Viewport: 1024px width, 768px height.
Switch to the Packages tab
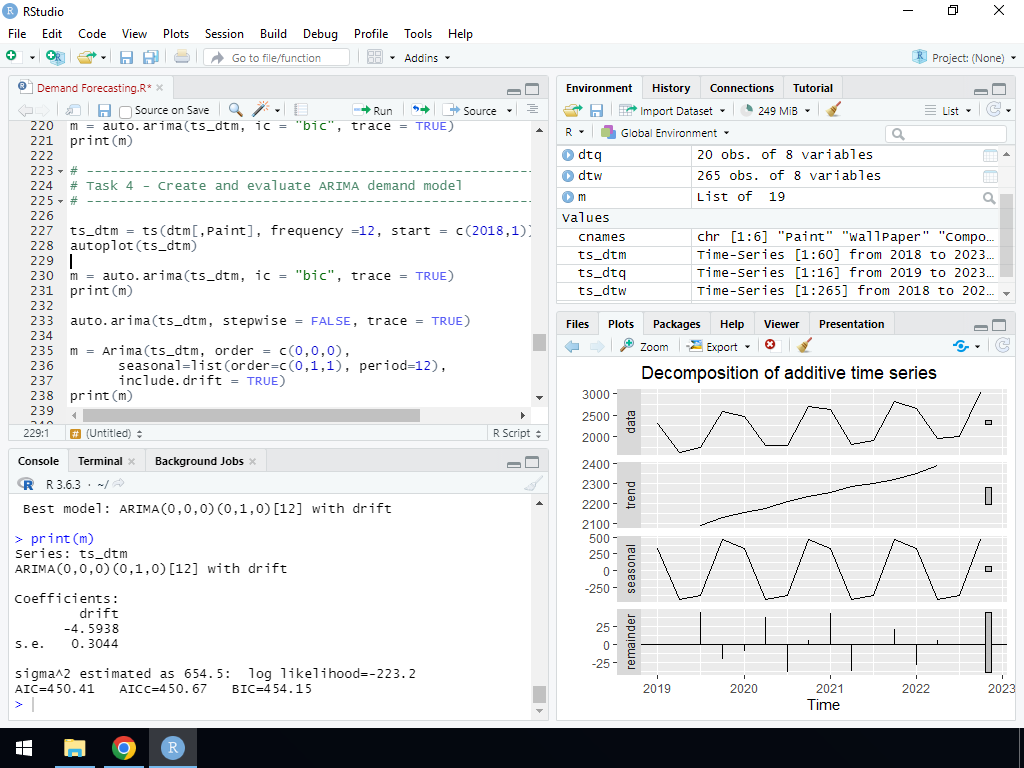[676, 324]
